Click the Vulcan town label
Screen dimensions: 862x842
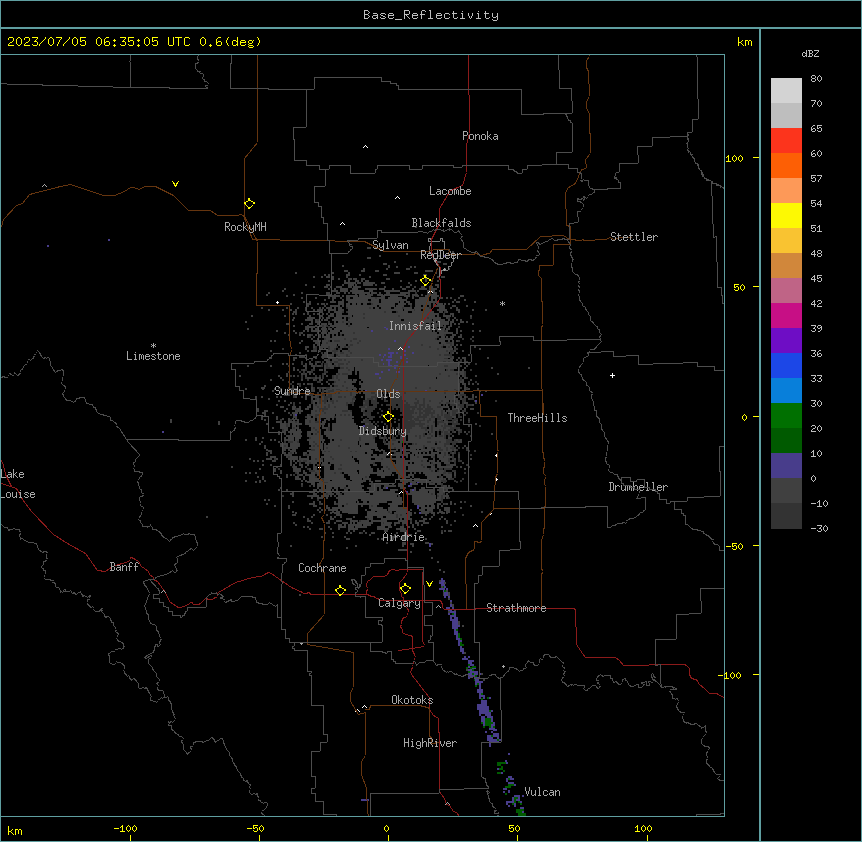coord(543,792)
